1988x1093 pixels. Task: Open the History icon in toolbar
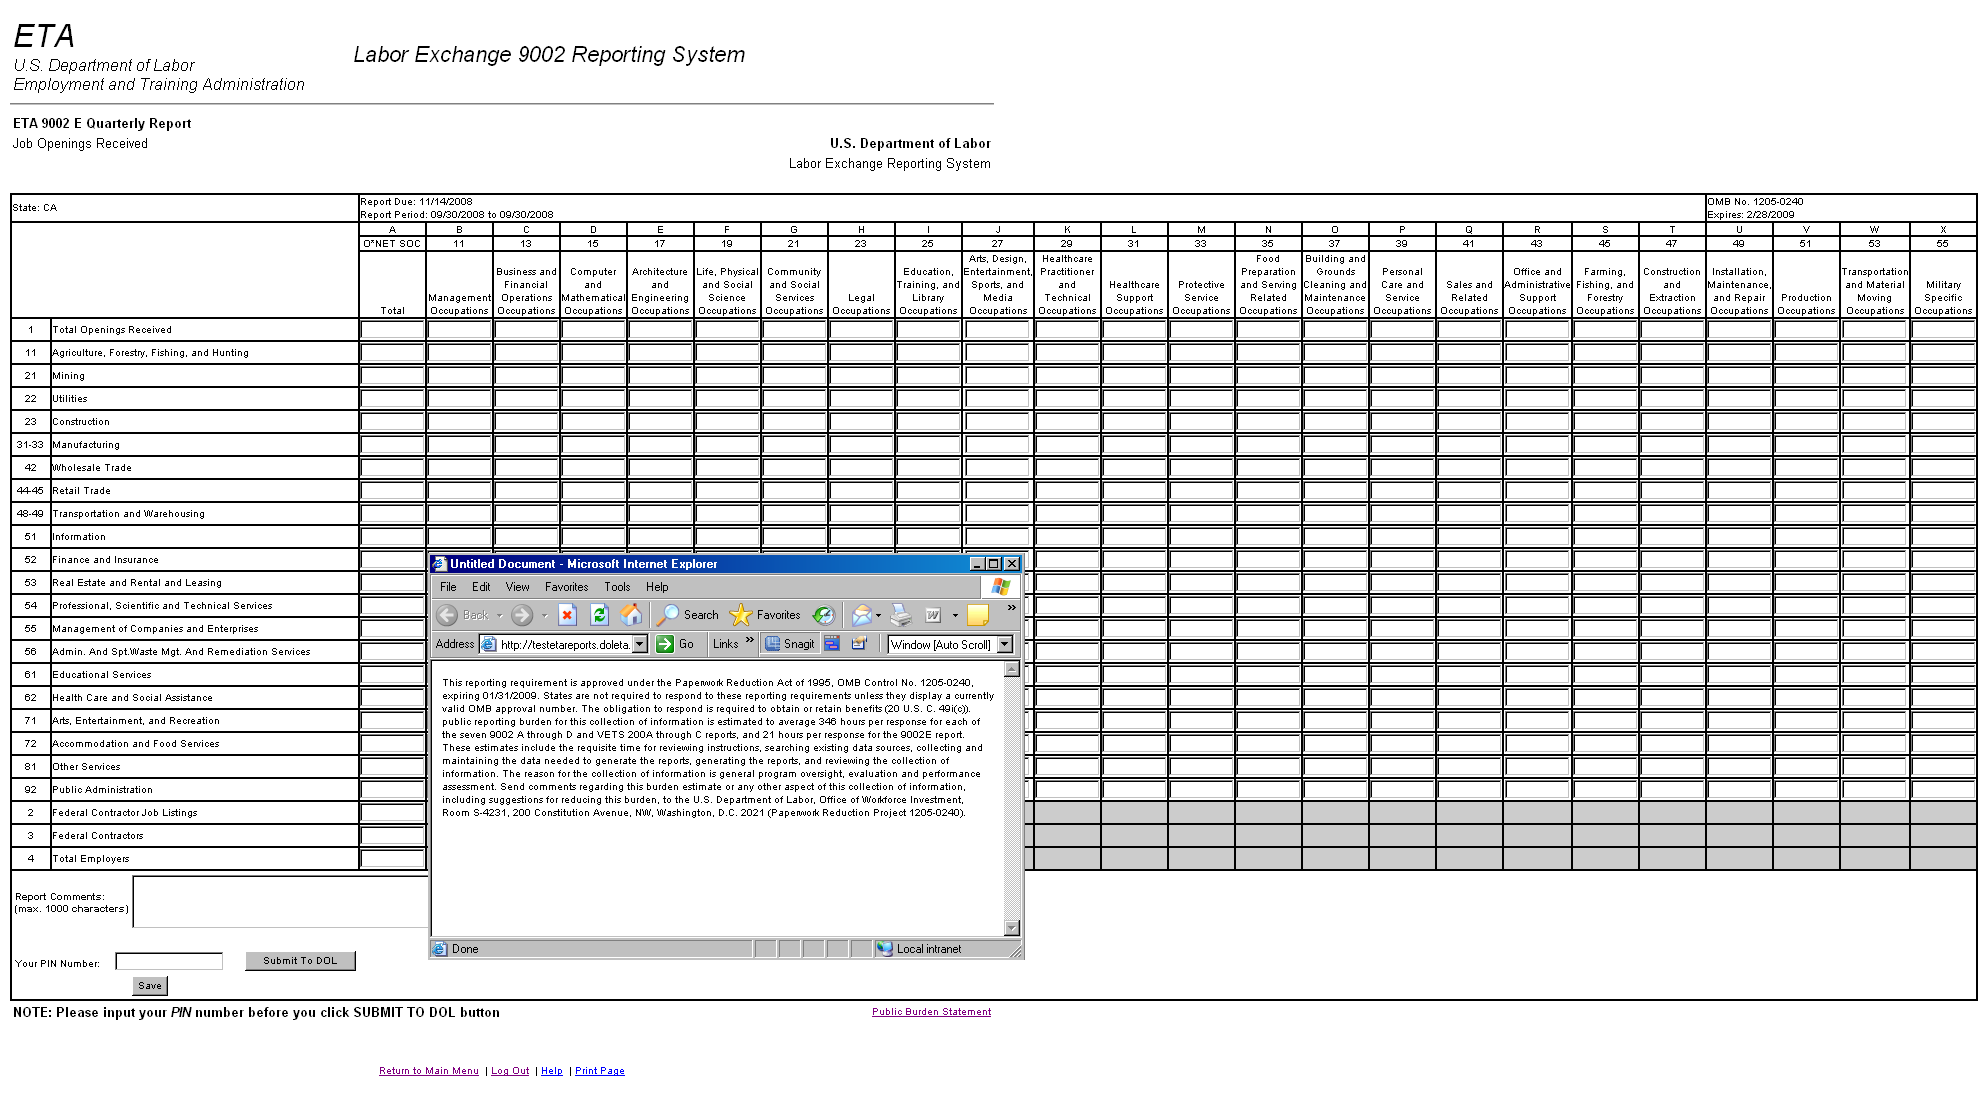823,615
